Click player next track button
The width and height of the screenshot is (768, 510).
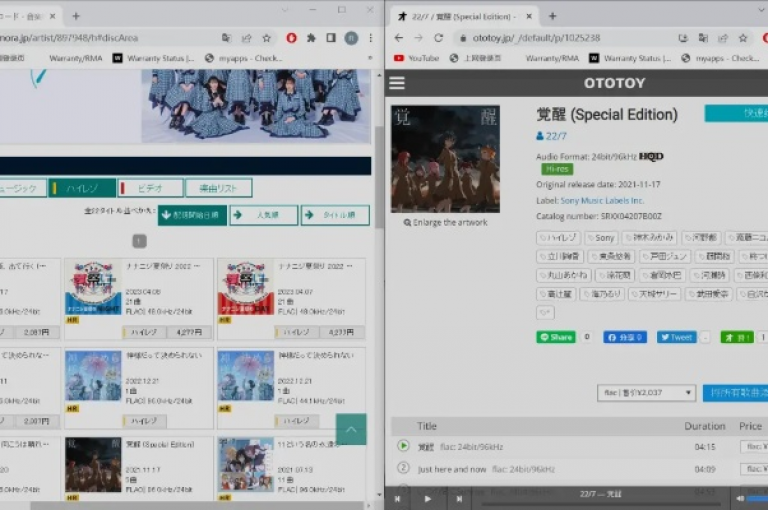(x=459, y=499)
